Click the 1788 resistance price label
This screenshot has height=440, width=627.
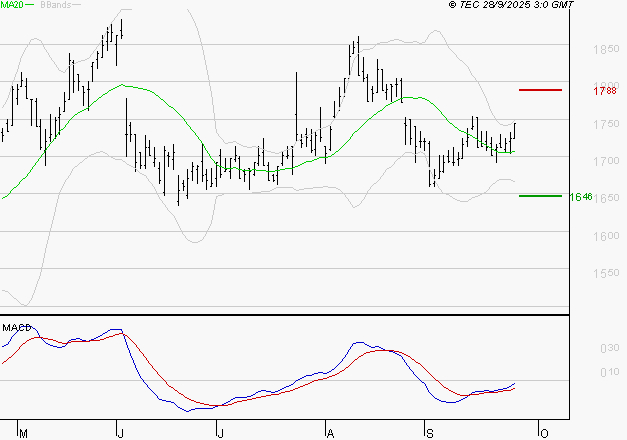point(604,91)
